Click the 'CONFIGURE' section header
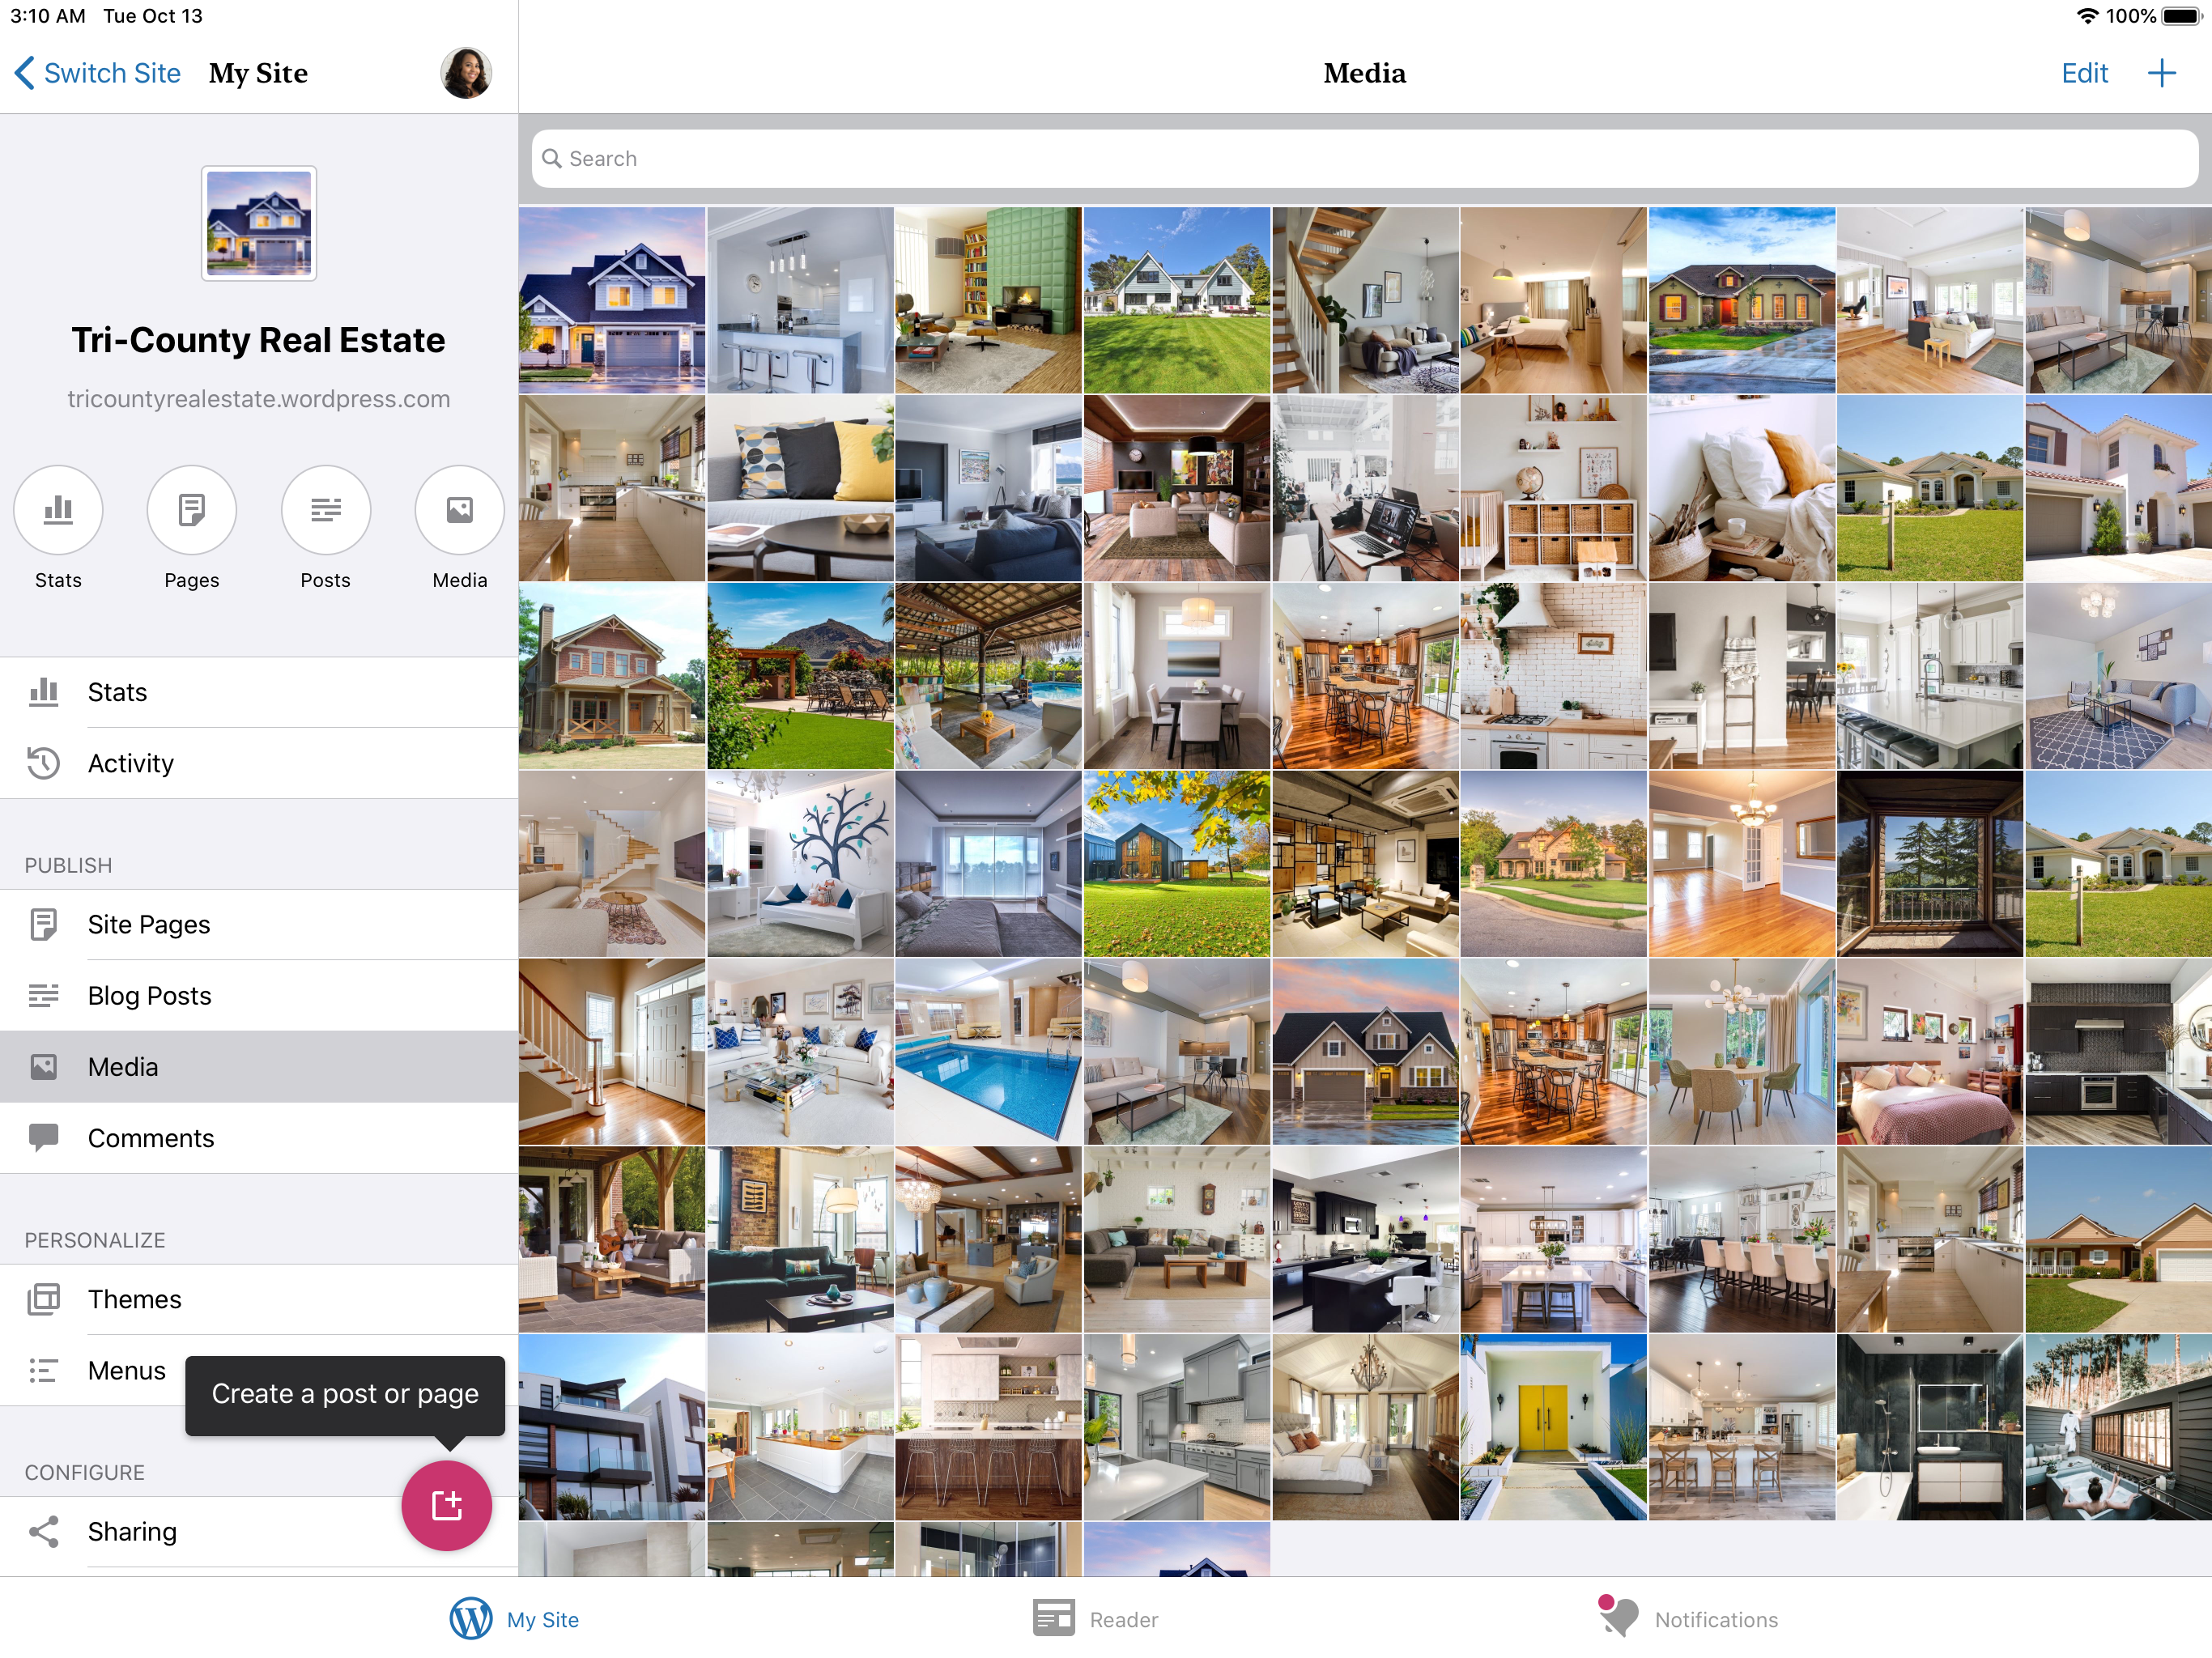The width and height of the screenshot is (2212, 1658). [85, 1472]
